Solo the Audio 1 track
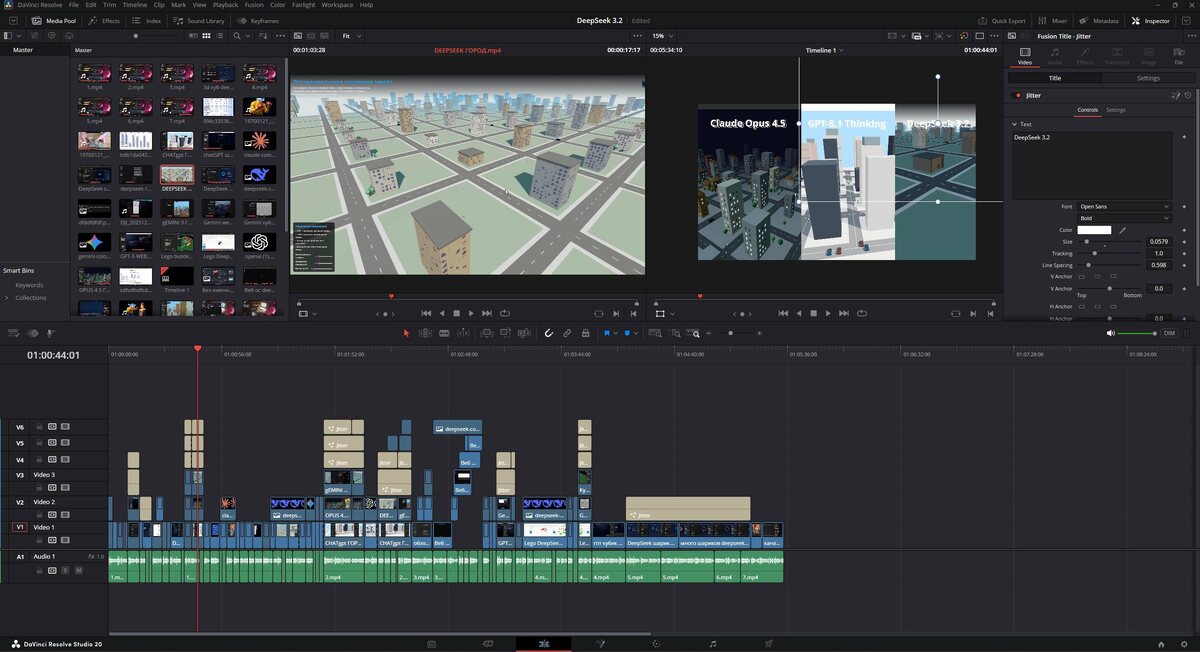The width and height of the screenshot is (1200, 652). (66, 571)
